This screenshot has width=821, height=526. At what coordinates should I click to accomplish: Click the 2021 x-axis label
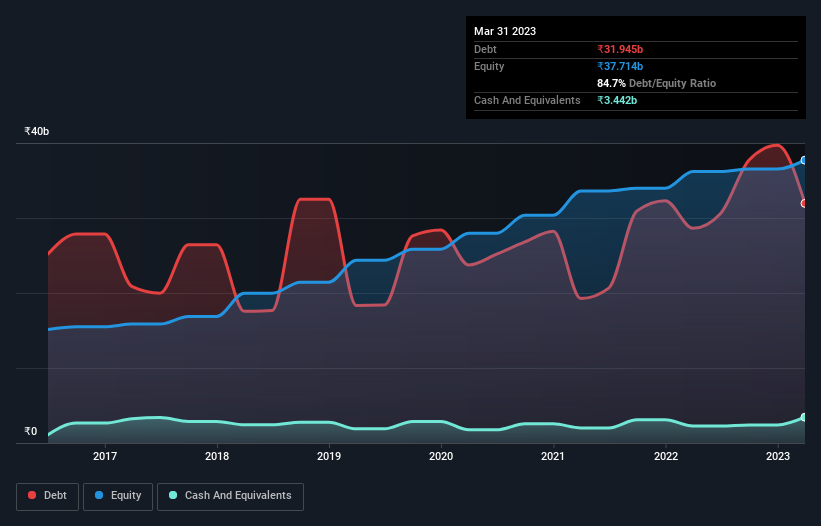553,456
